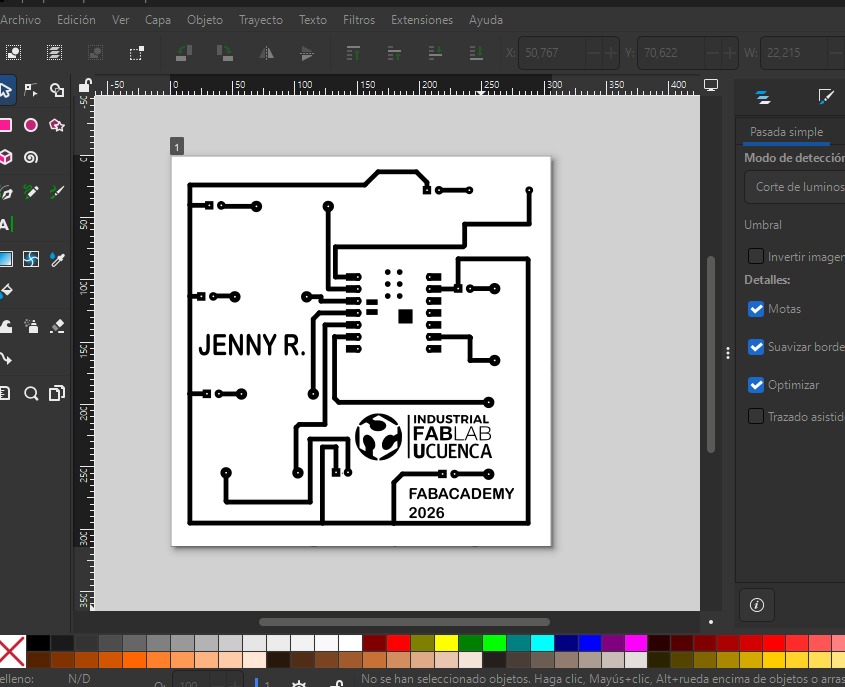Select the Eraser tool
The image size is (845, 687).
[x=57, y=326]
